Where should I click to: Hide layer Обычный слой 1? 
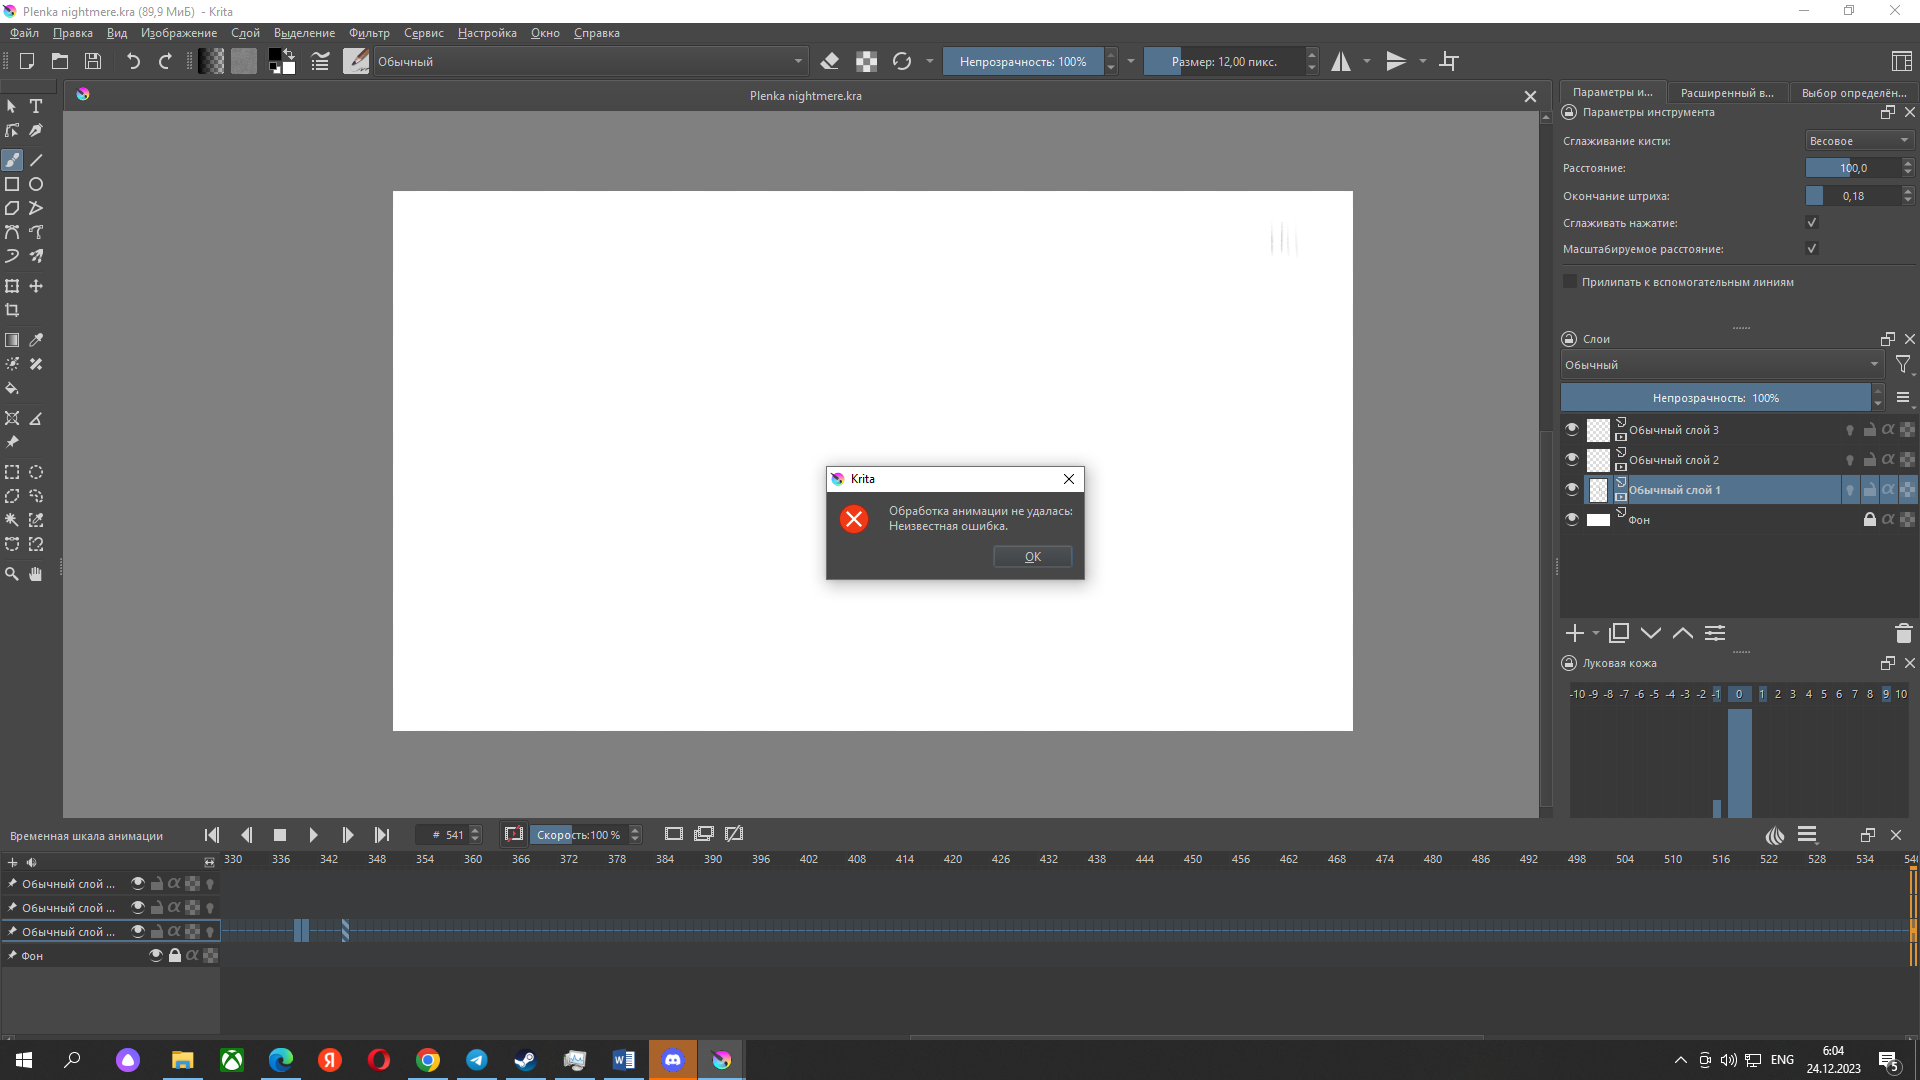1572,489
